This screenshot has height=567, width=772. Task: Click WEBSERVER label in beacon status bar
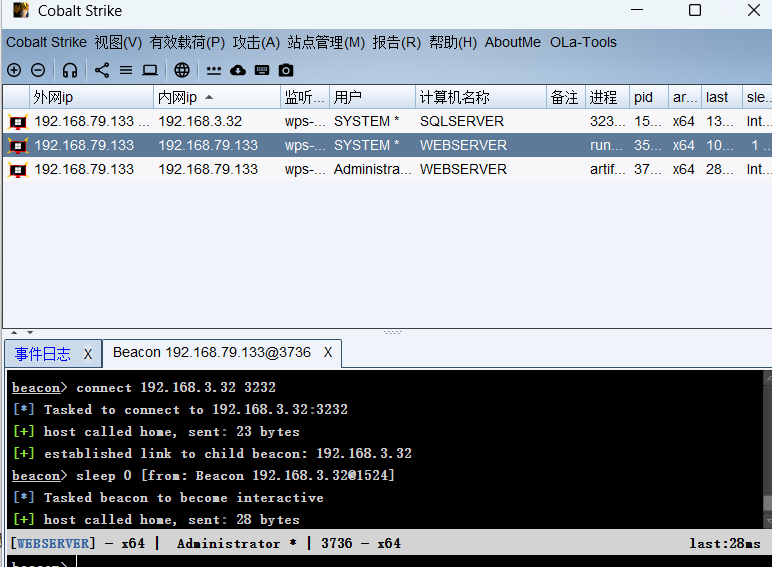[x=53, y=543]
